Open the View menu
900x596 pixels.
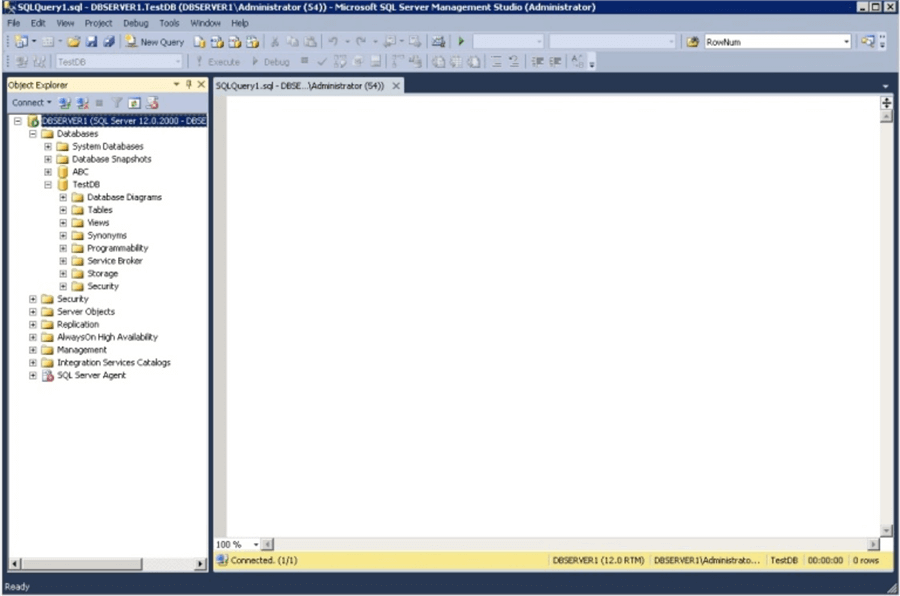pyautogui.click(x=65, y=23)
